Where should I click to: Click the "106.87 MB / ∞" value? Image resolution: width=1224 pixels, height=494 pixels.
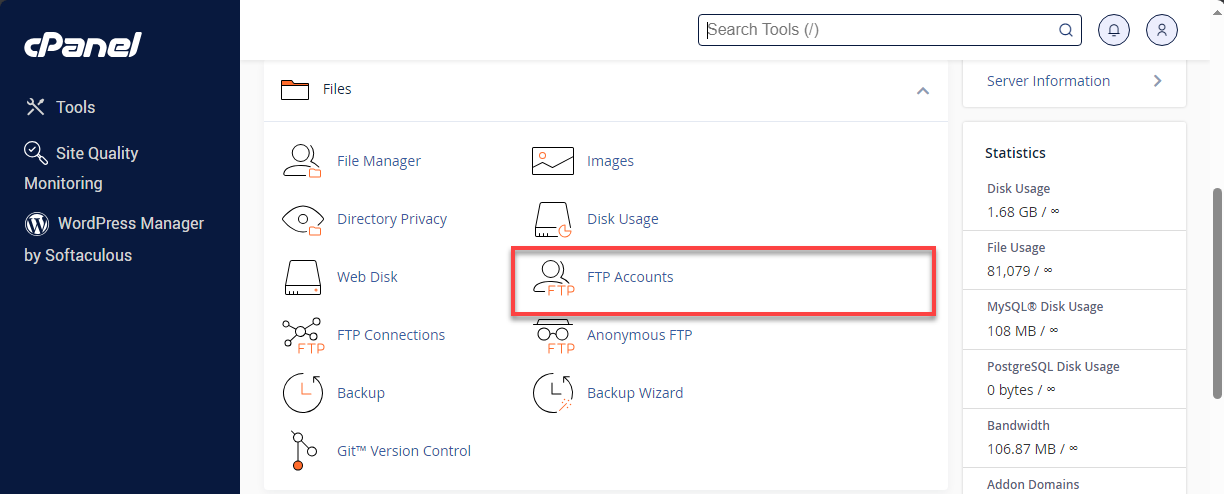click(x=1033, y=448)
